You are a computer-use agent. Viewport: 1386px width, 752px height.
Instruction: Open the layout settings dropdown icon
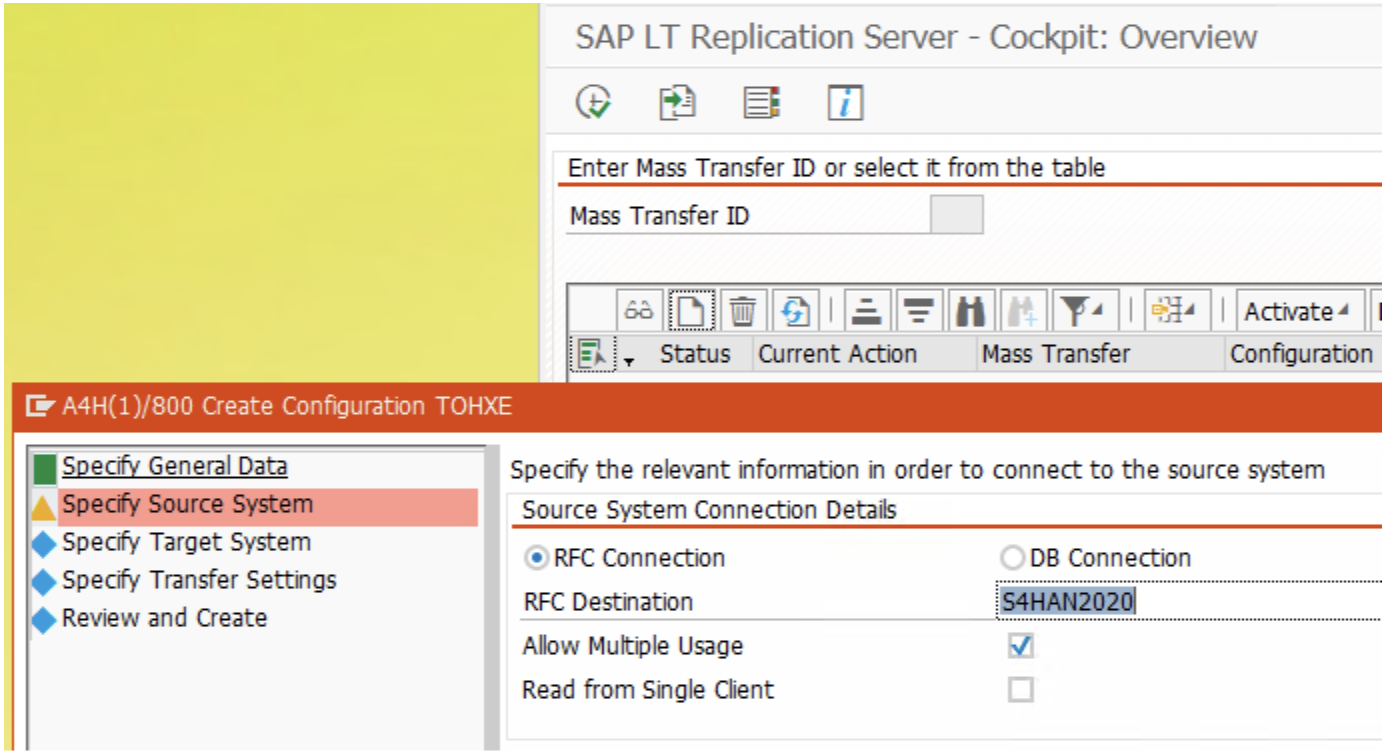(x=1175, y=311)
